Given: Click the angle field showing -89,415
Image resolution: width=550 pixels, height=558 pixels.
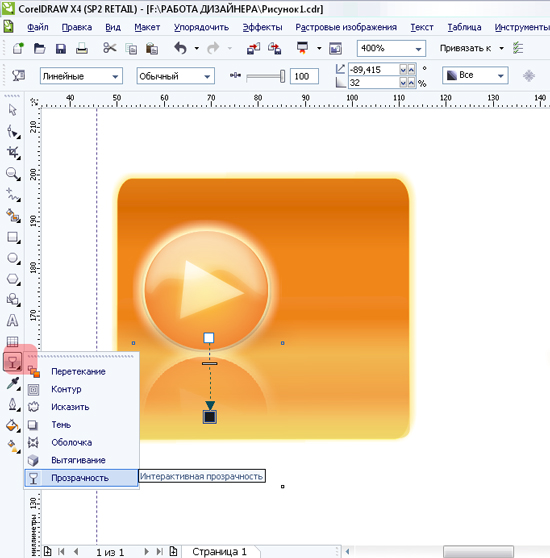Looking at the screenshot, I should (x=374, y=69).
